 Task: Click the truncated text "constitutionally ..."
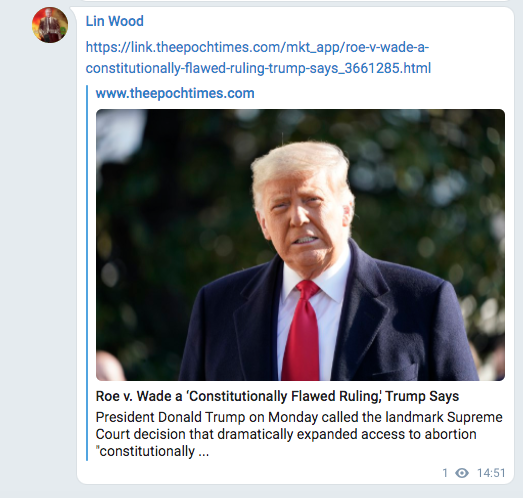(x=152, y=451)
